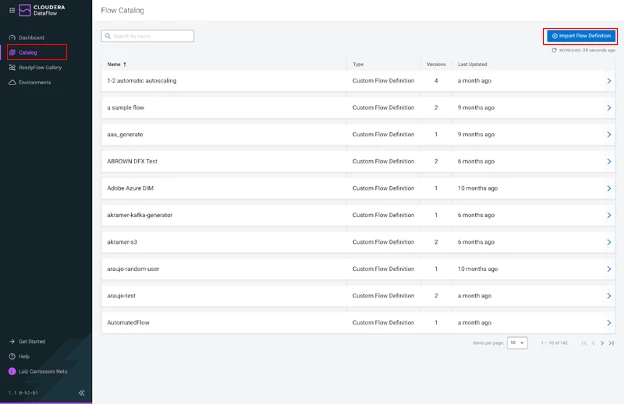Click the '1 – 10 of 142' pagination text
Screen dimensions: 624x404
[554, 343]
